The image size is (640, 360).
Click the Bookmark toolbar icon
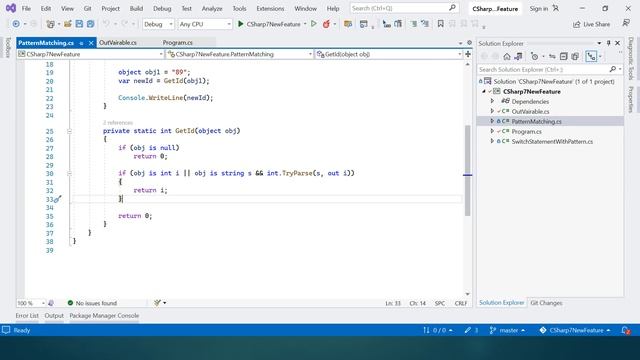pos(440,24)
